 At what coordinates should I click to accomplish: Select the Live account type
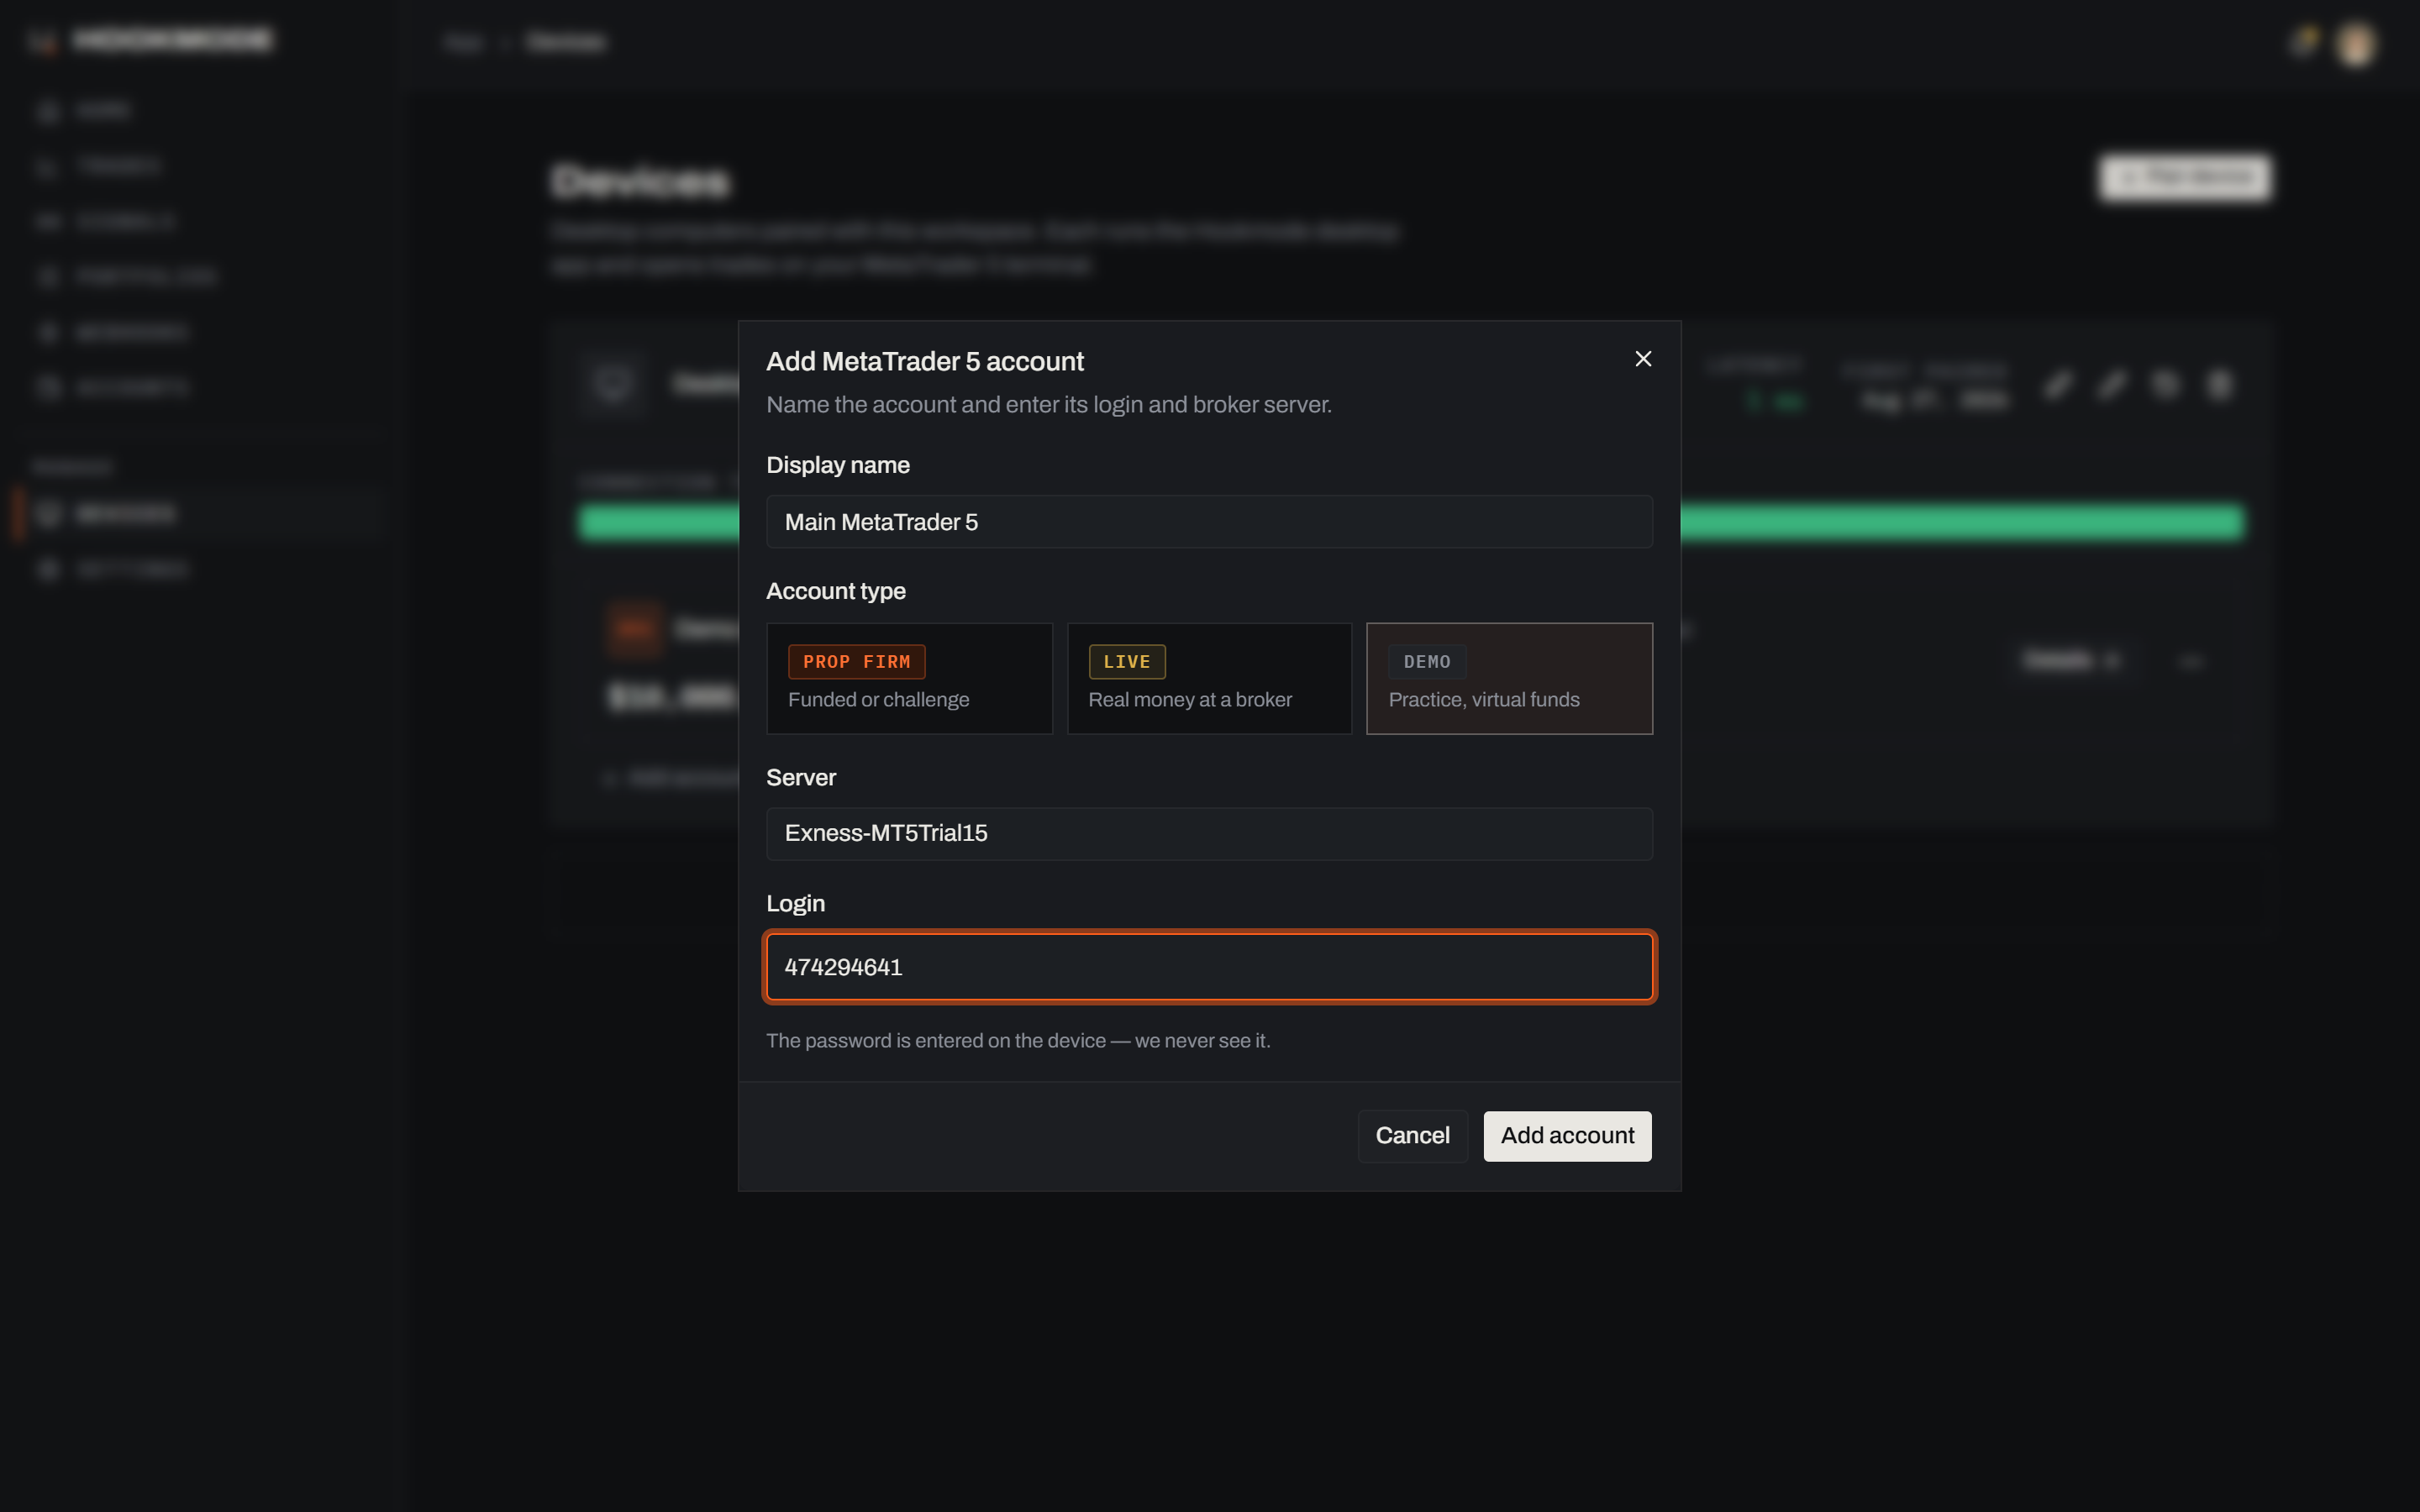click(1209, 679)
